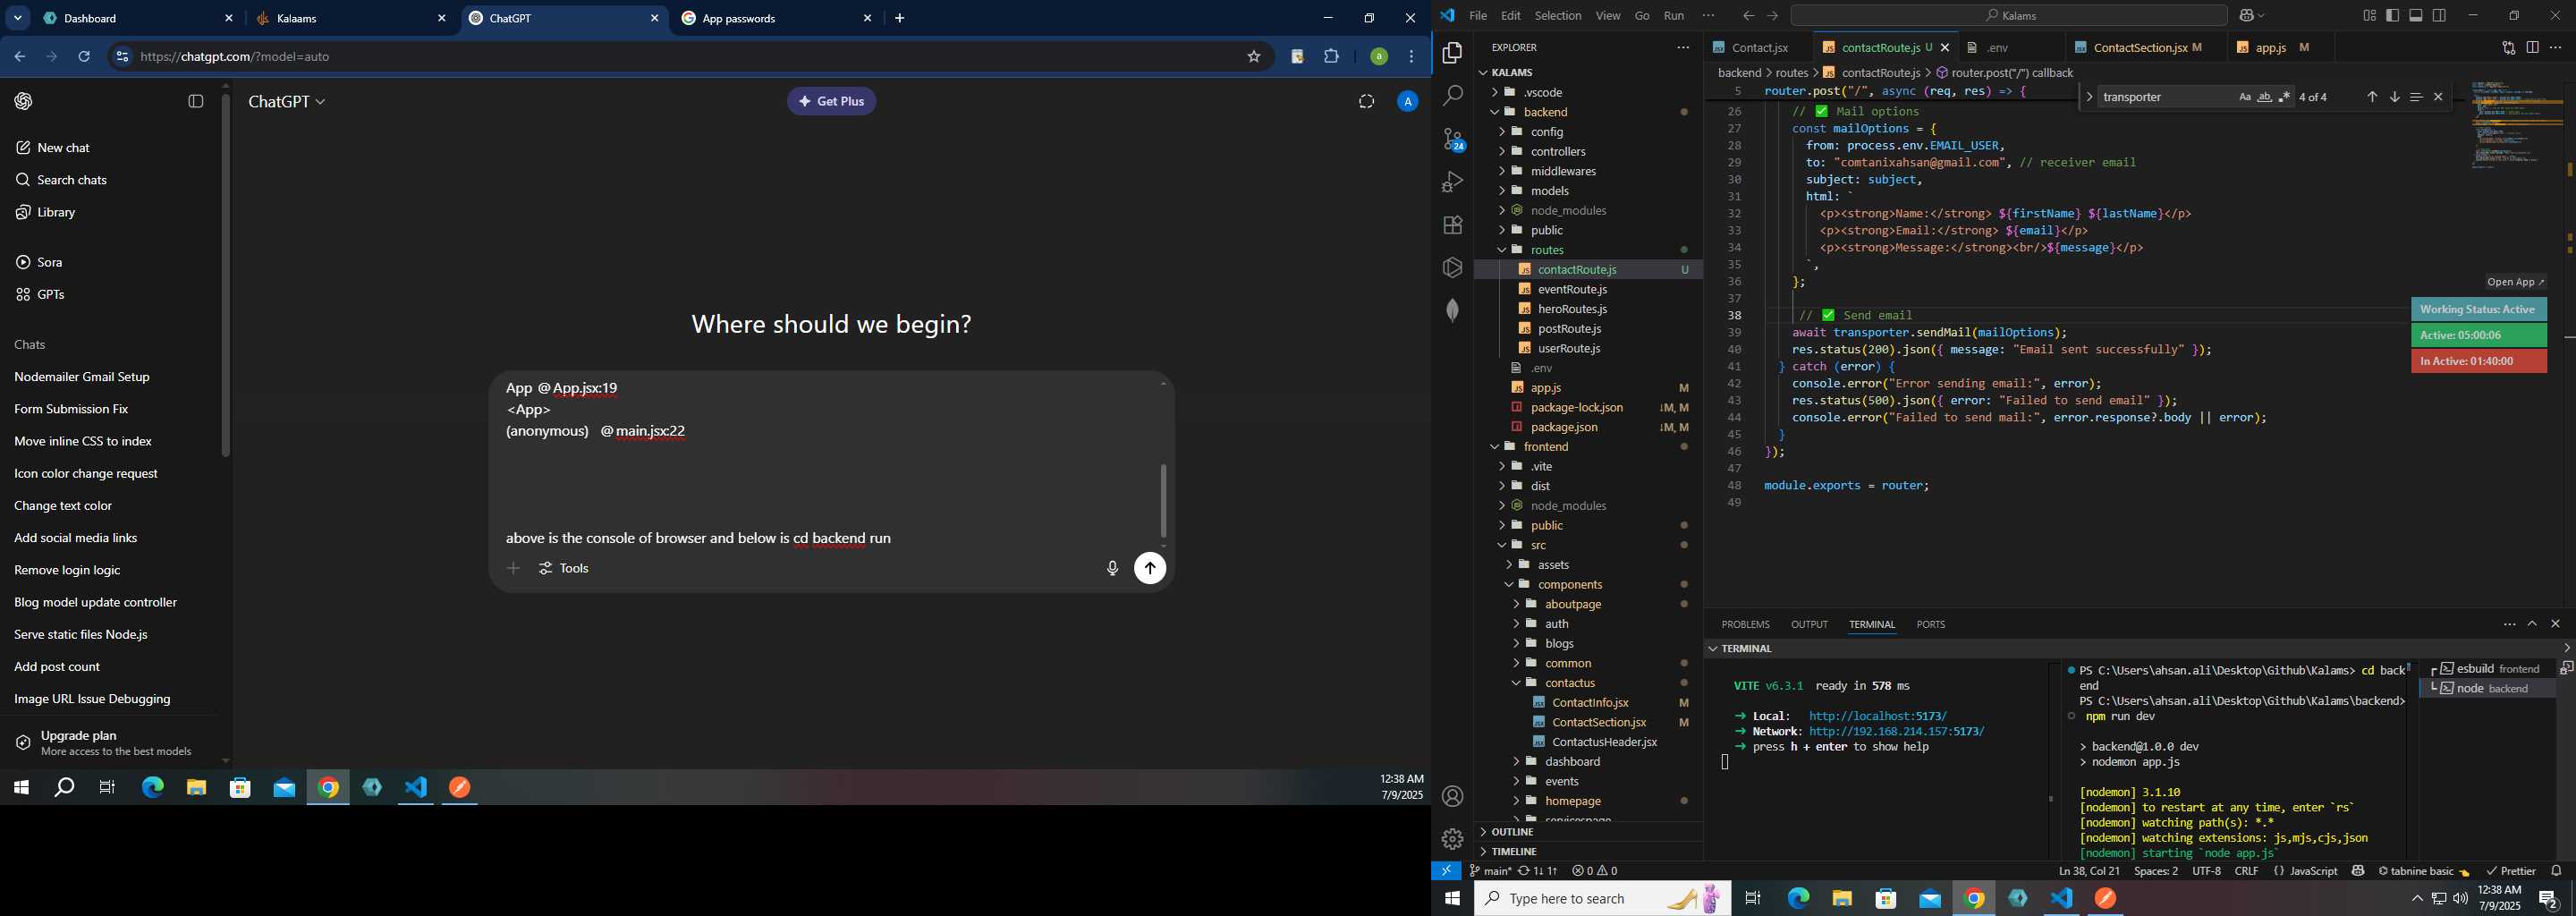Screen dimensions: 2576x916
Task: Go to next match in find widget
Action: click(x=2394, y=97)
